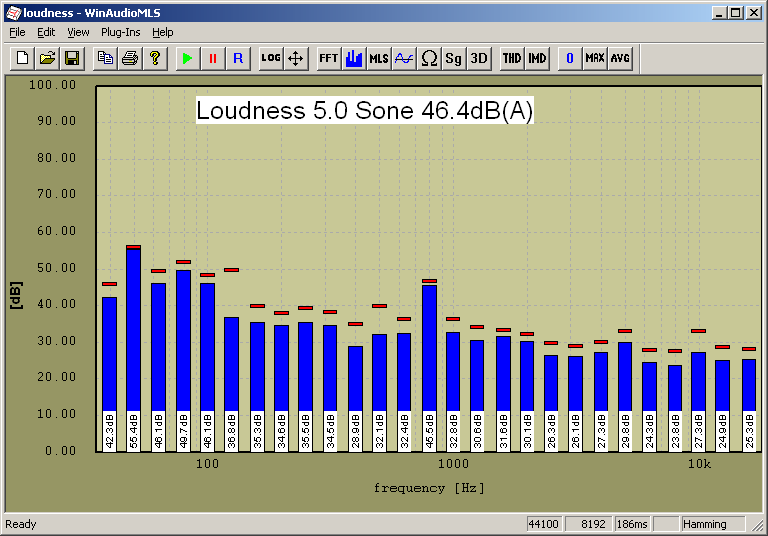Enable the 3D waterfall display

point(479,58)
